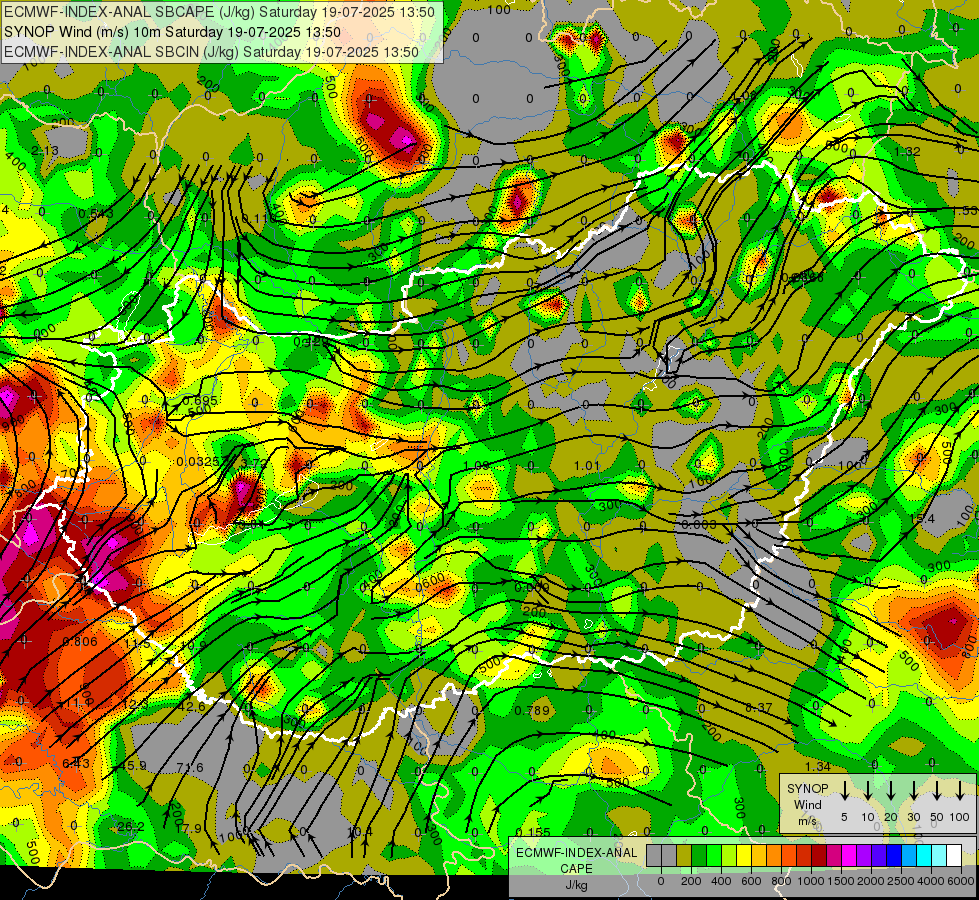This screenshot has width=979, height=900.
Task: Click the map value 8.37
Action: coord(759,708)
